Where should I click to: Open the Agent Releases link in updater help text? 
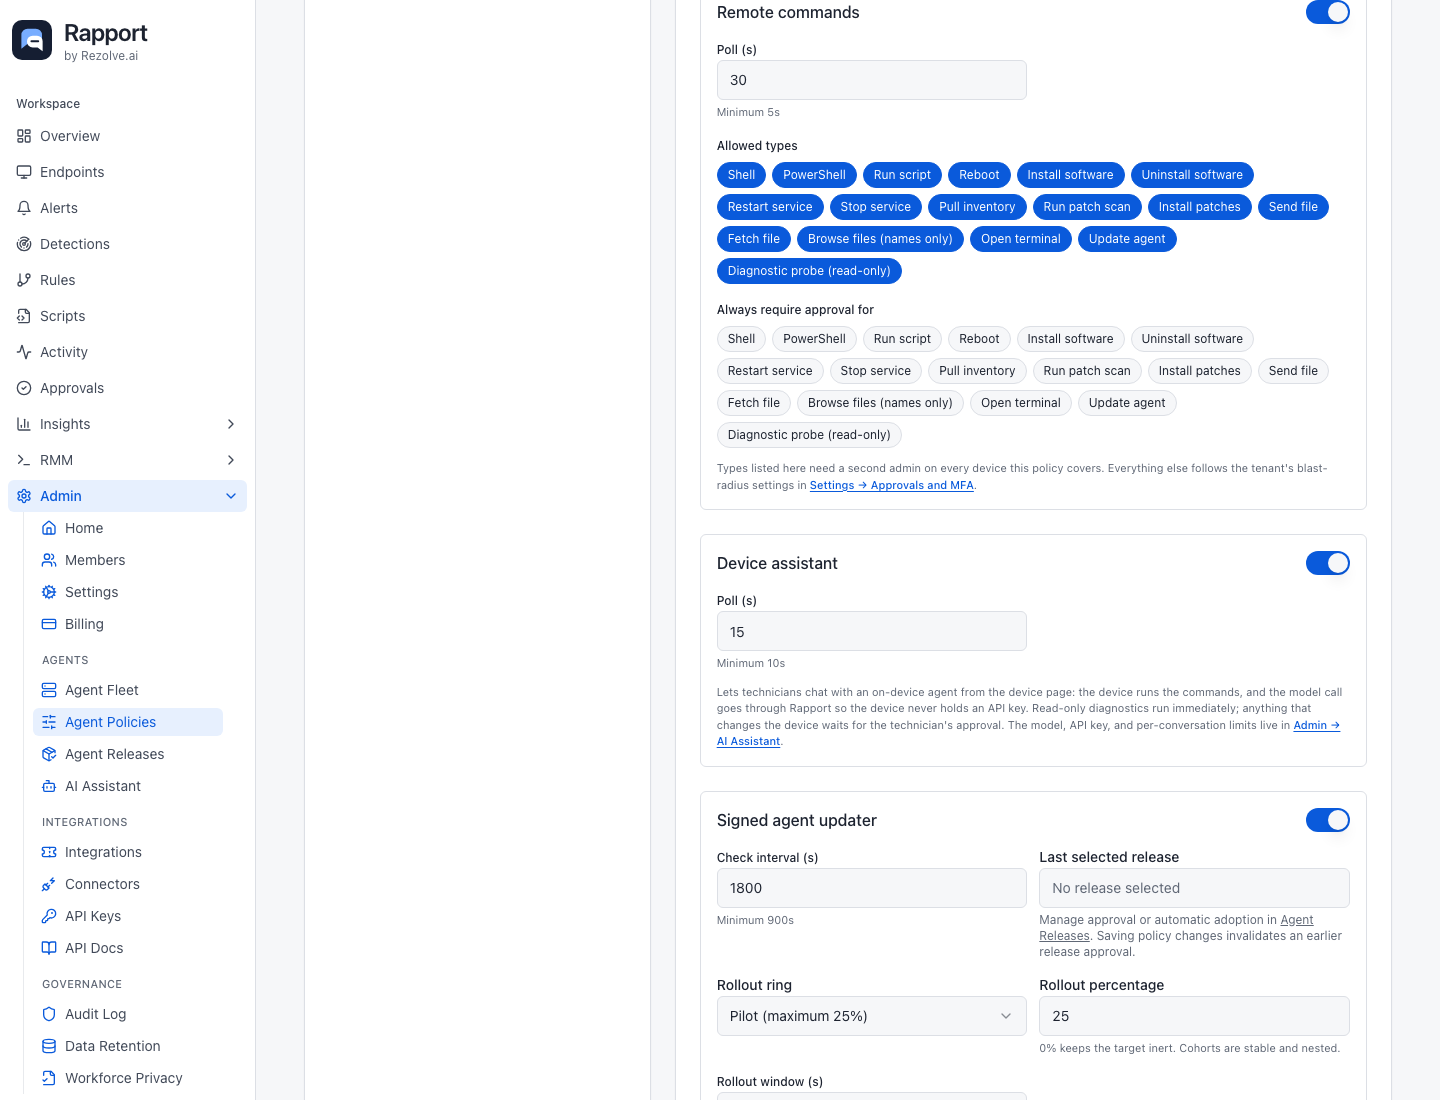click(1297, 920)
